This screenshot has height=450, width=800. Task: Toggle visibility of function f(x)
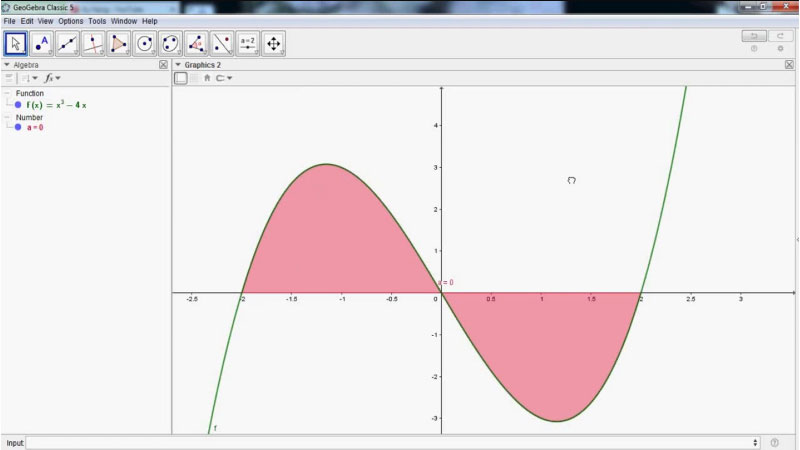[x=18, y=104]
